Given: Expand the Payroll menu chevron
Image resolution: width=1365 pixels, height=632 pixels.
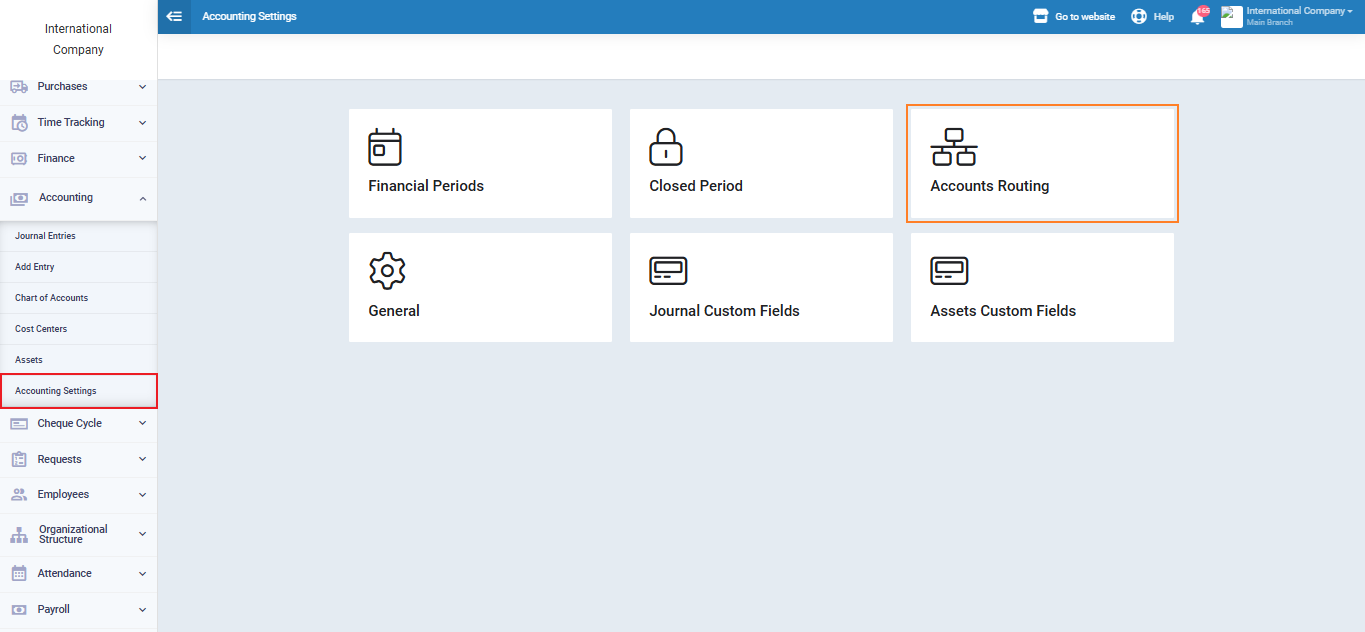Looking at the screenshot, I should click(142, 610).
